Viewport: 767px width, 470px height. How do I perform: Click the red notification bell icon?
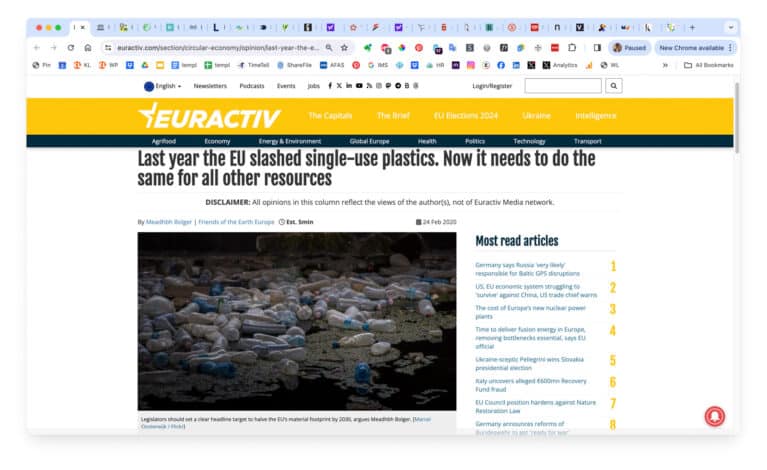coord(715,413)
